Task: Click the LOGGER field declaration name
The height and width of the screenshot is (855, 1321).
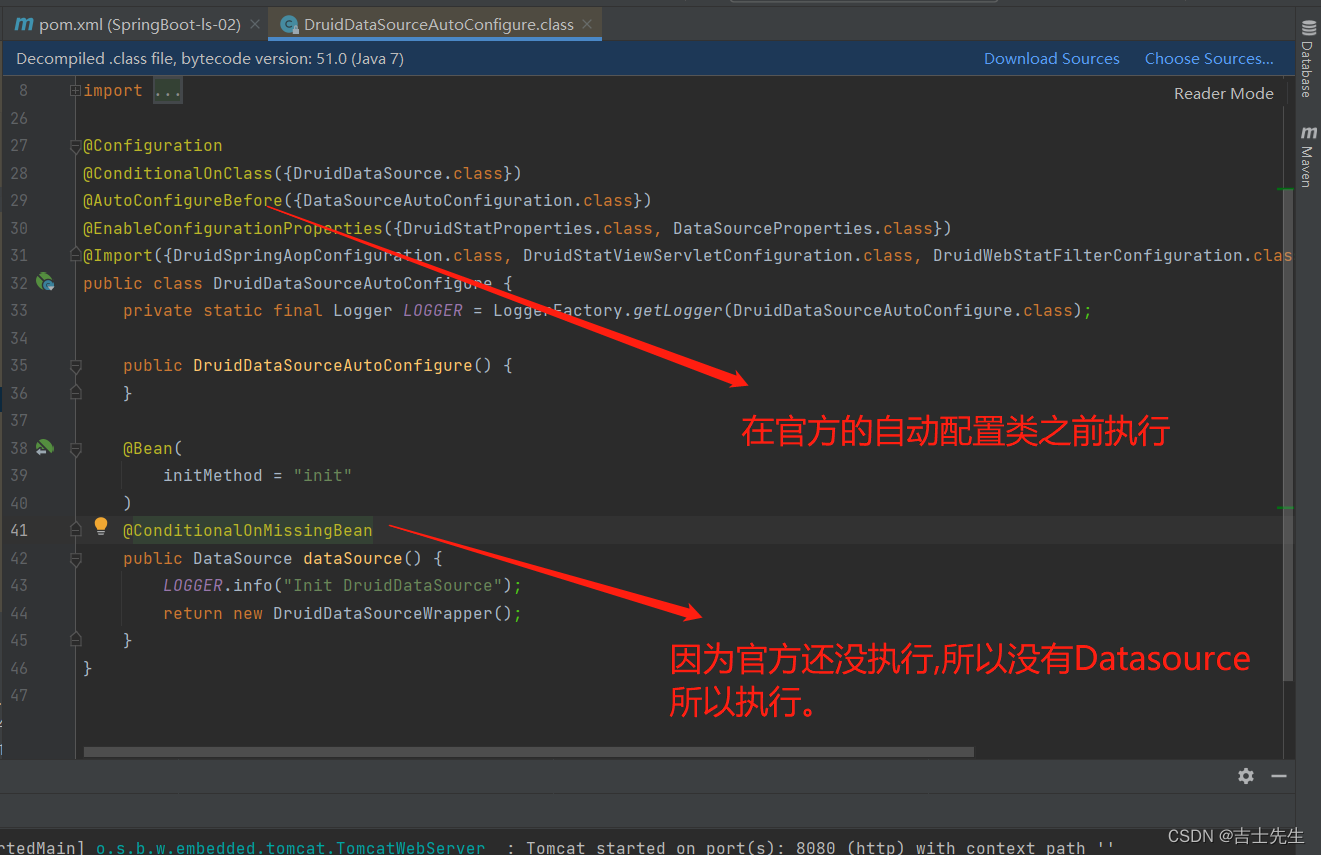Action: [433, 310]
